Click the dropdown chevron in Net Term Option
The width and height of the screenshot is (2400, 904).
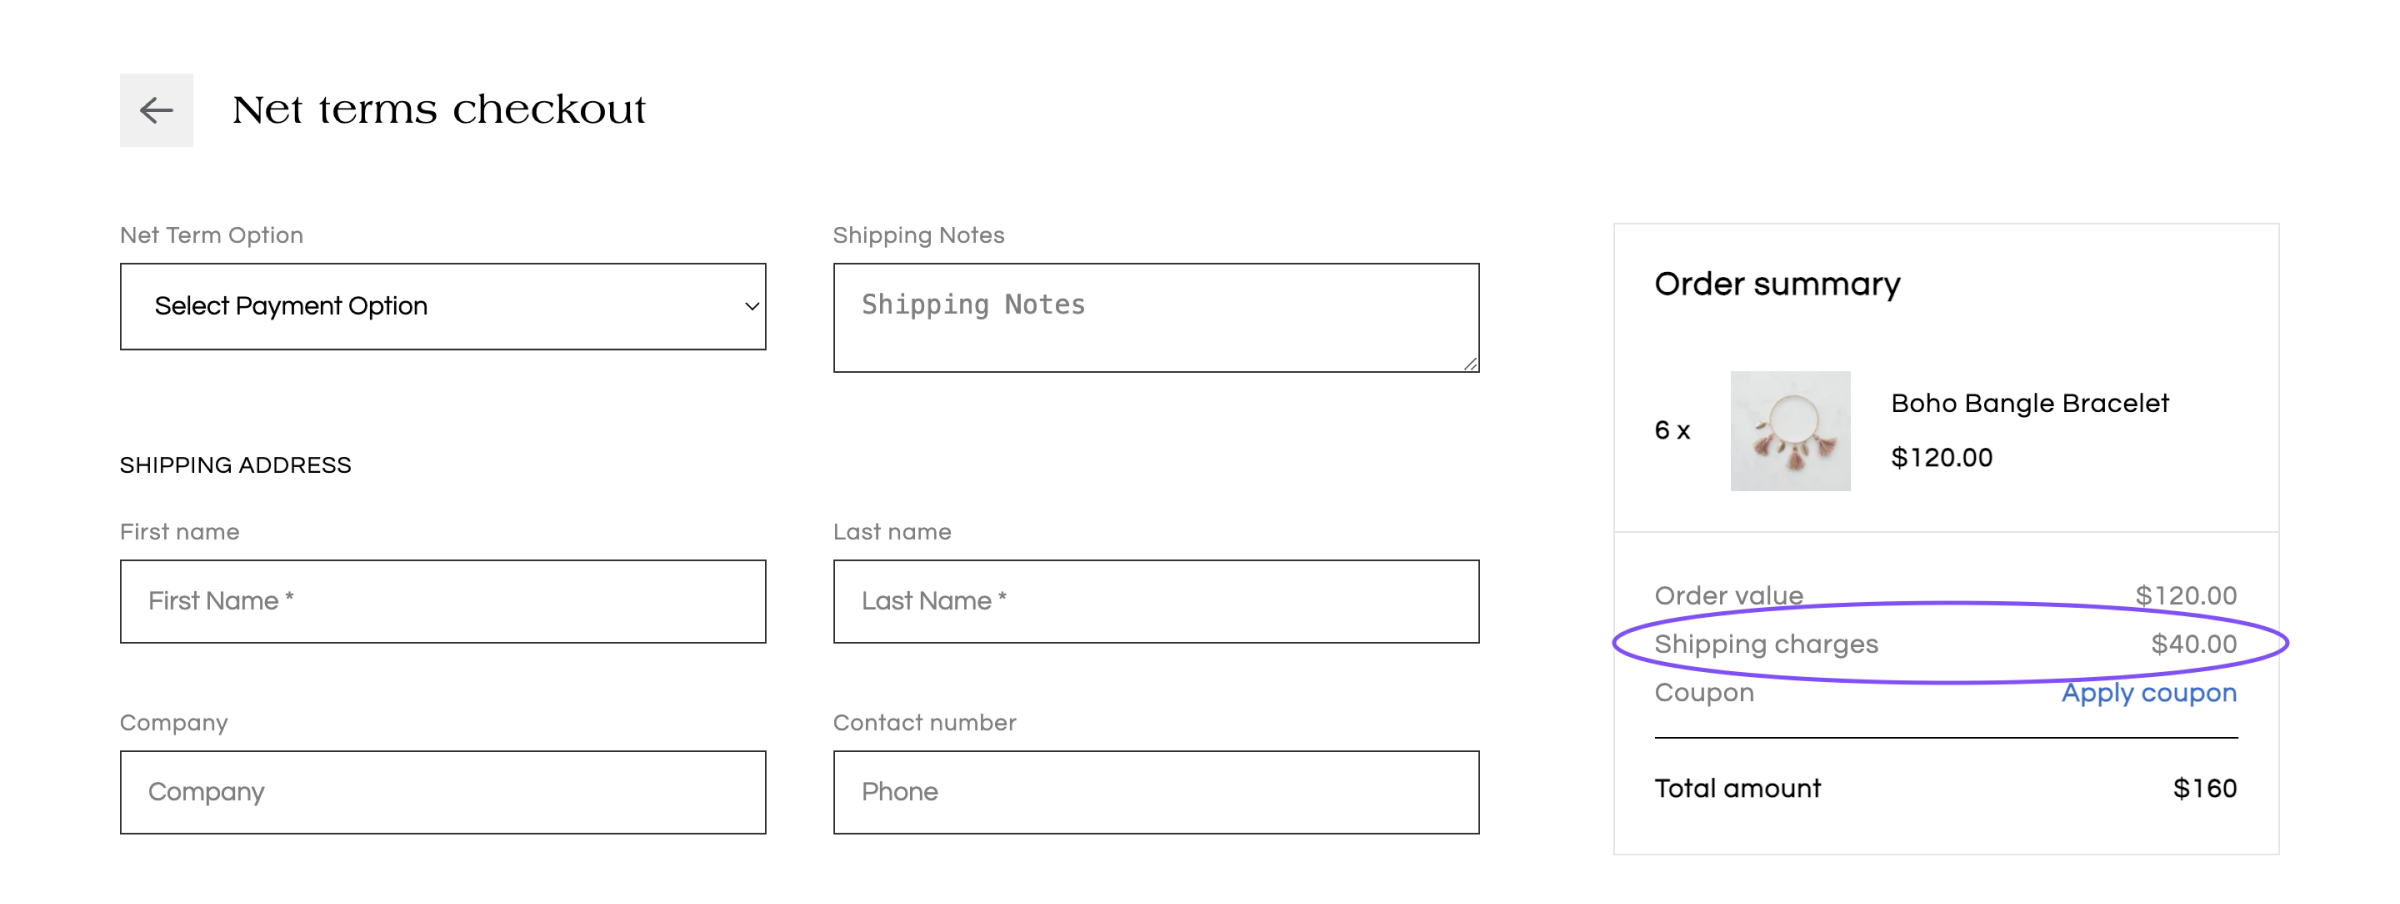[x=752, y=307]
